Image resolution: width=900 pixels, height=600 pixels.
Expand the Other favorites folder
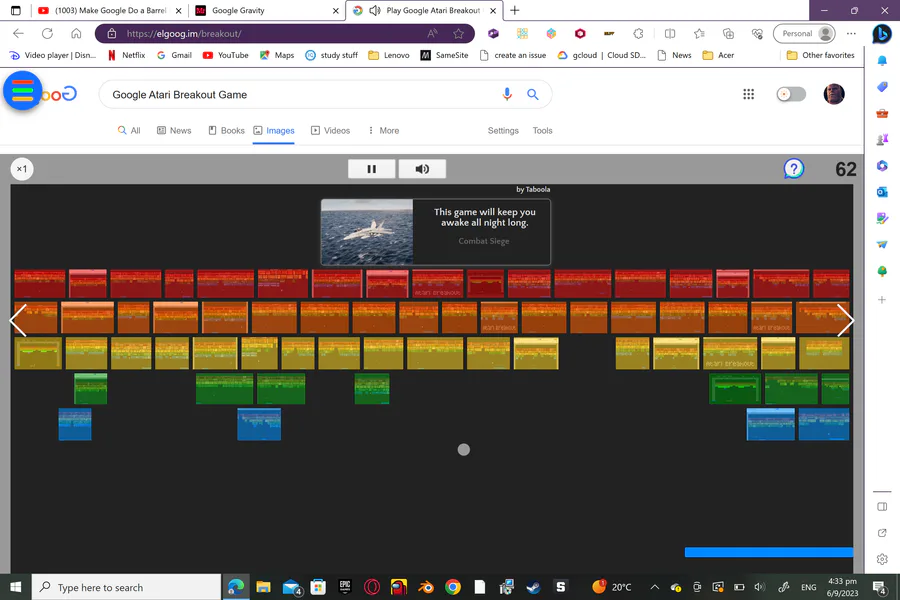tap(821, 55)
